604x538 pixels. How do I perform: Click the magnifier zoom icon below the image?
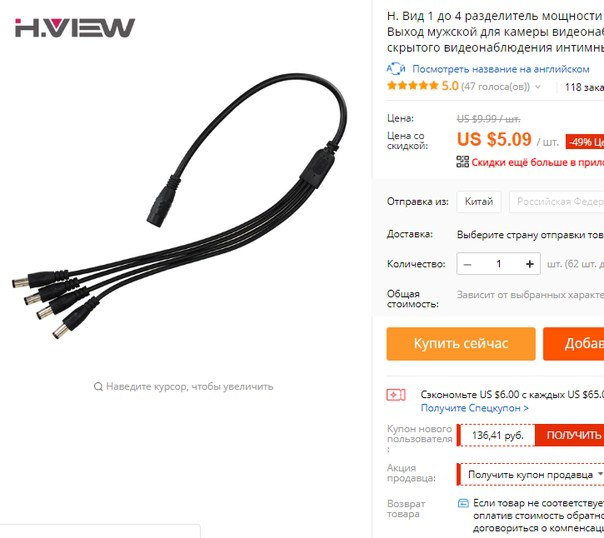[98, 386]
